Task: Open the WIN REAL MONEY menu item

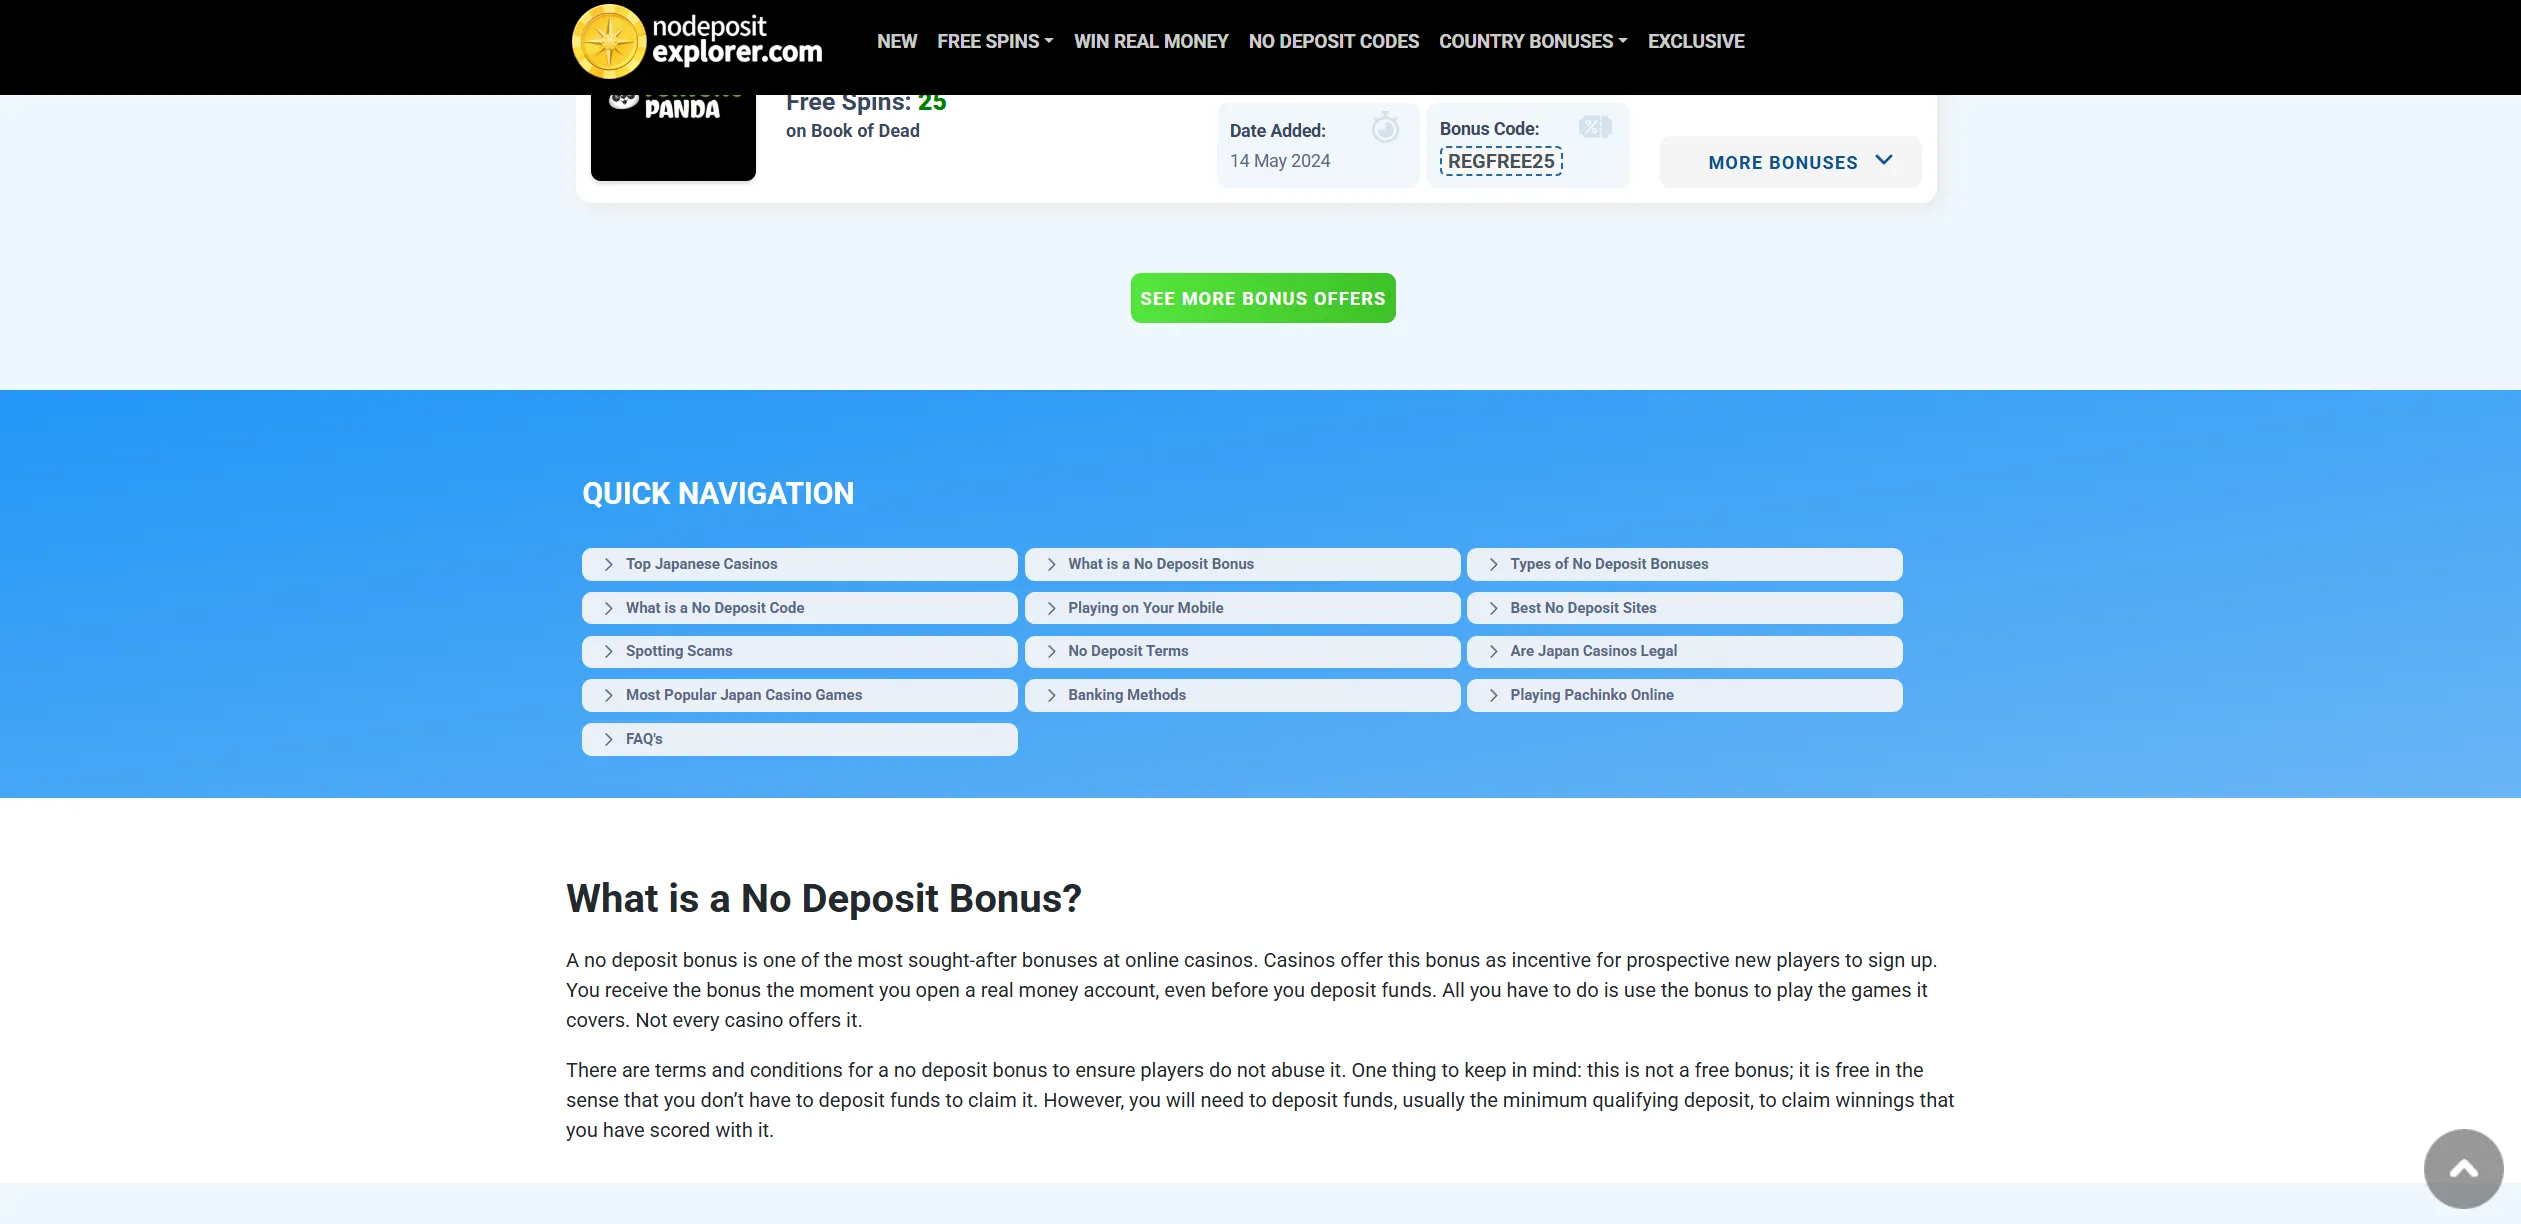Action: click(1151, 42)
